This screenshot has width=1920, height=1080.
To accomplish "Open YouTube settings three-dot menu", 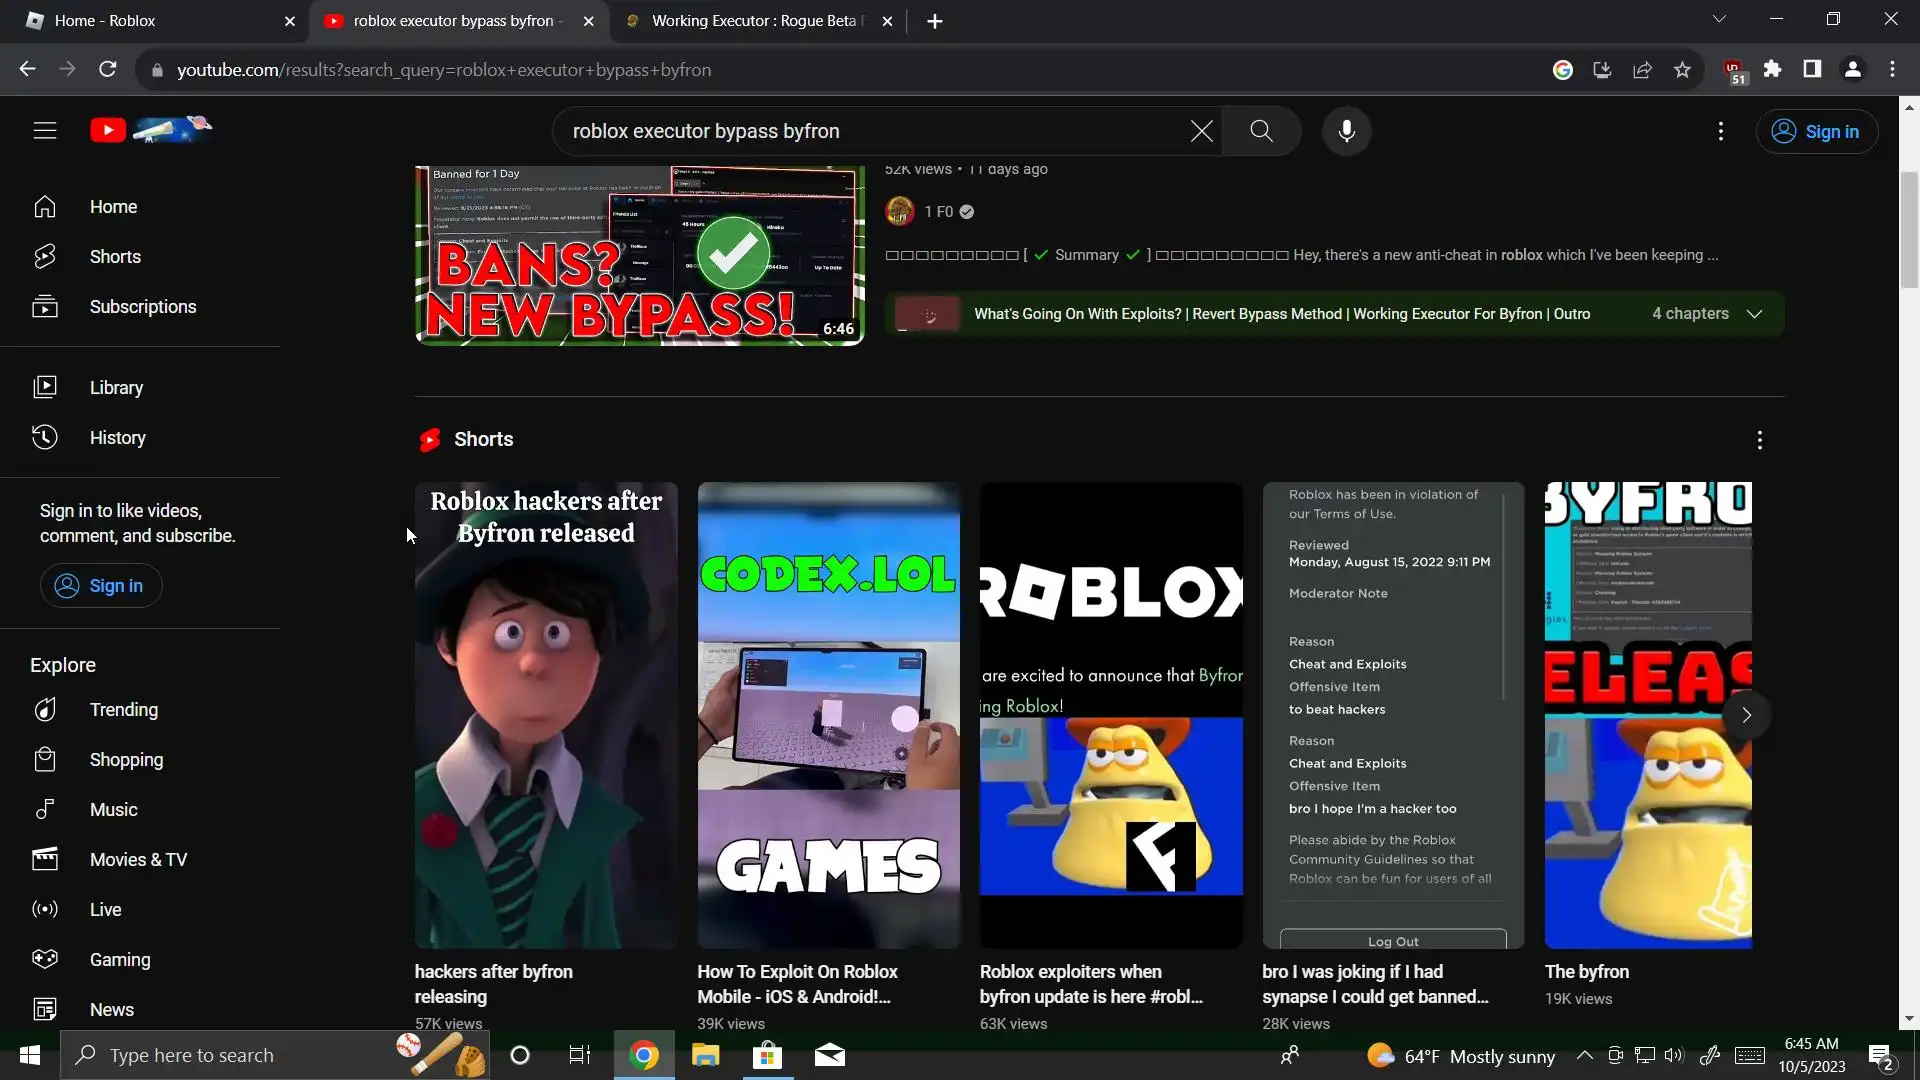I will (1720, 131).
